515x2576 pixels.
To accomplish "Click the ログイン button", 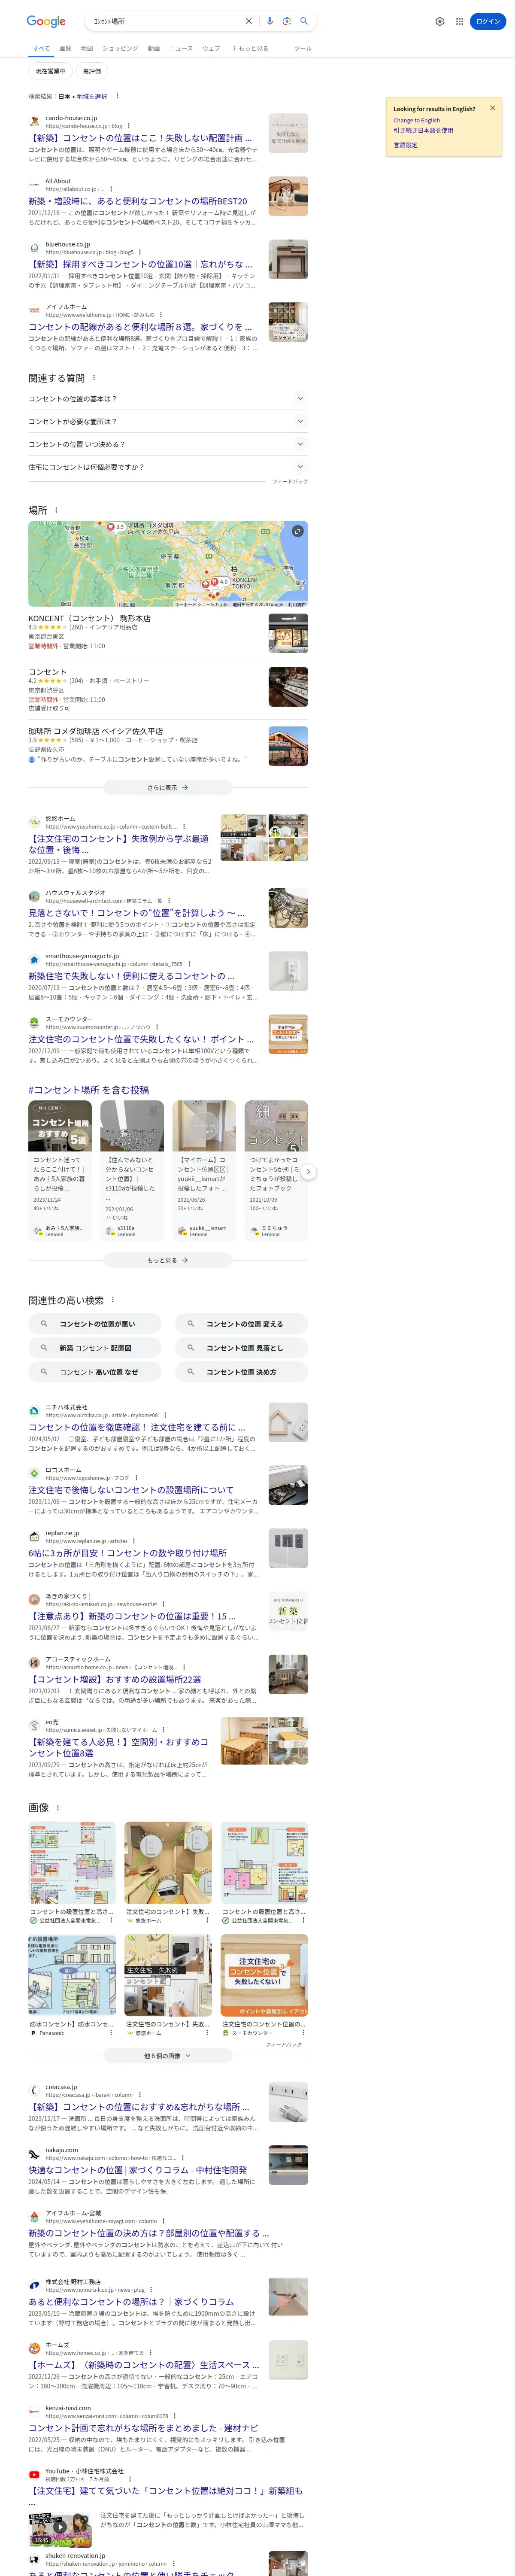I will (x=488, y=21).
